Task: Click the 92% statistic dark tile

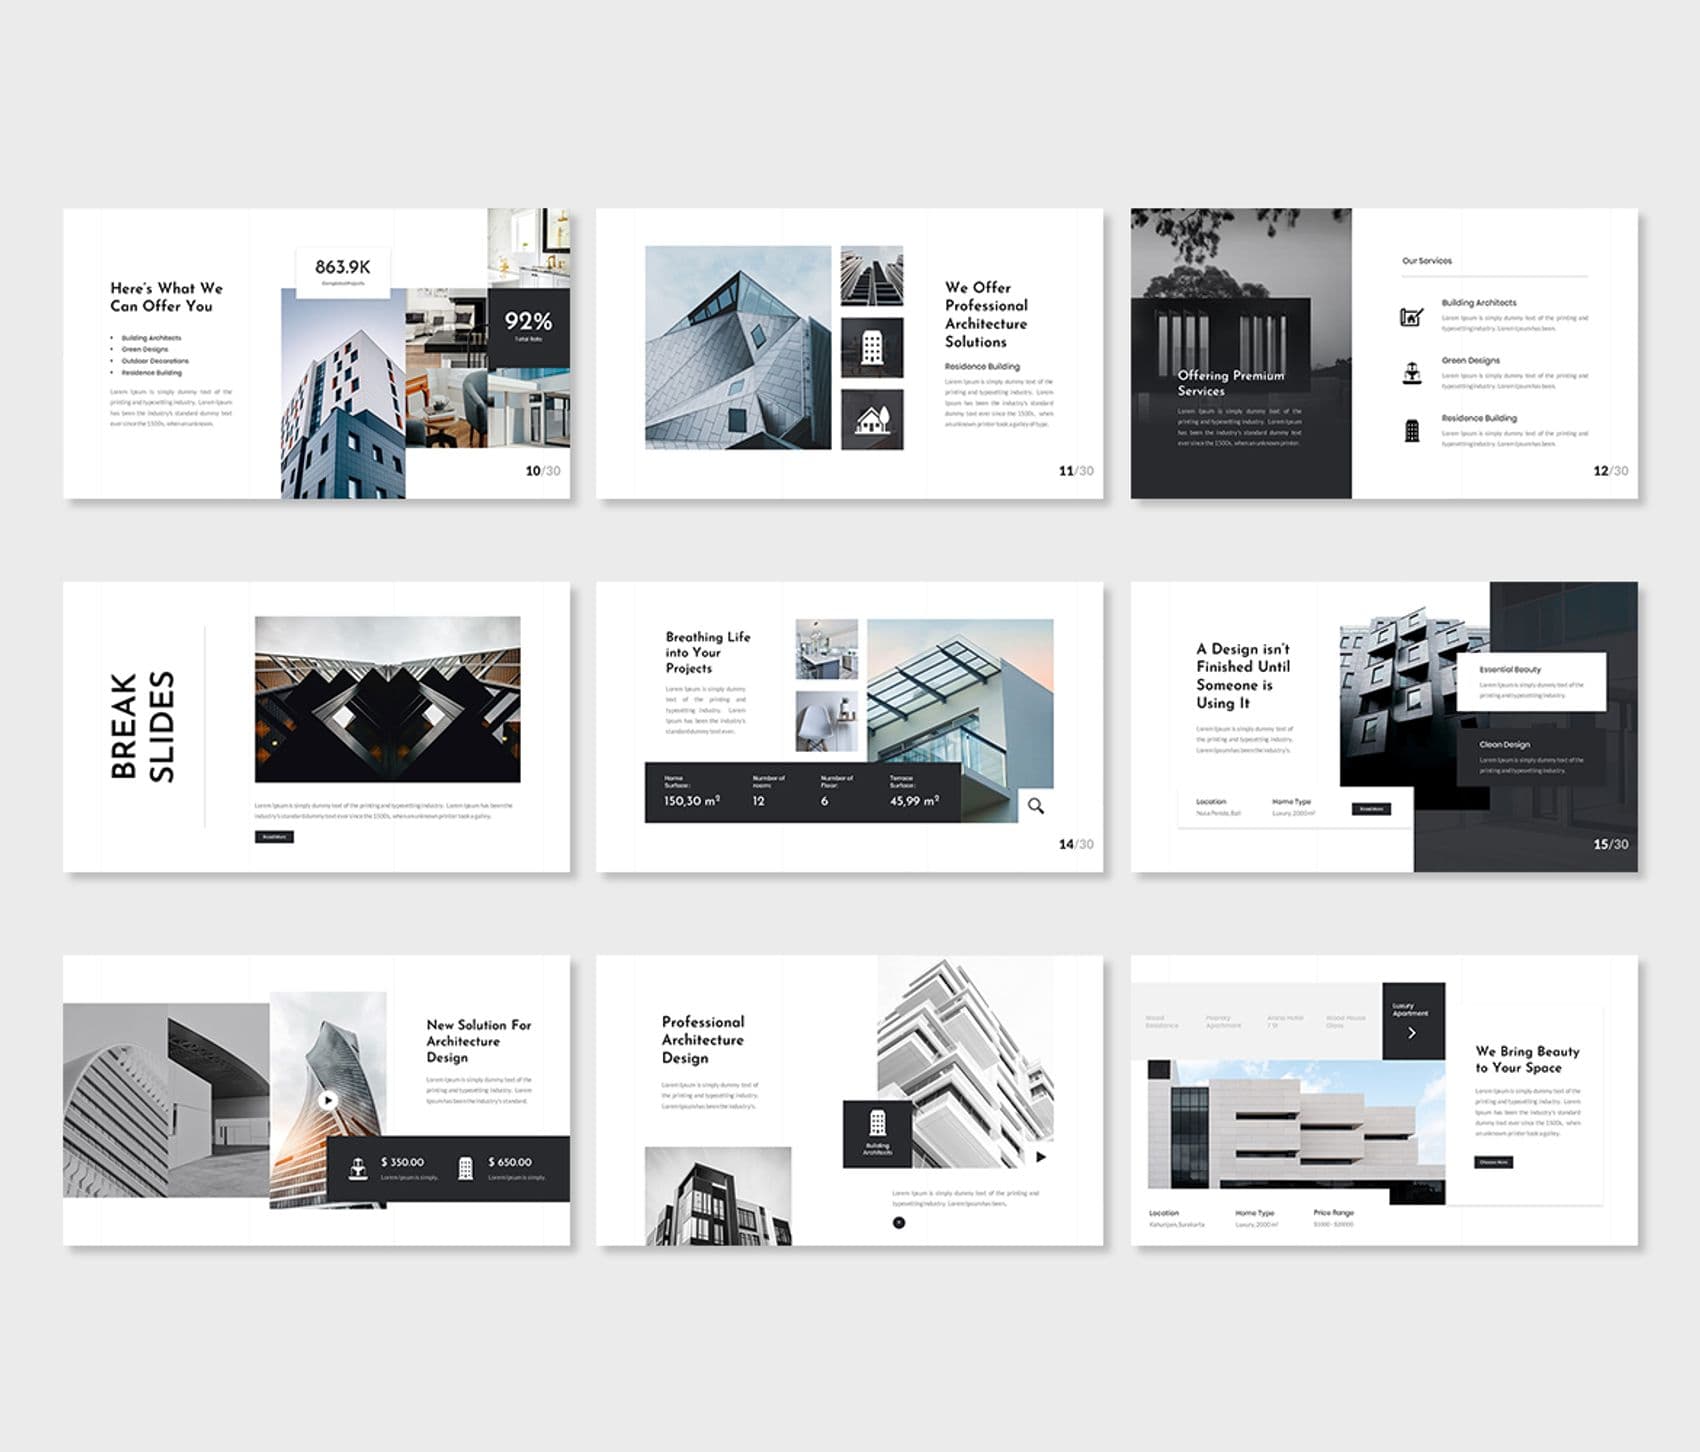Action: coord(529,328)
